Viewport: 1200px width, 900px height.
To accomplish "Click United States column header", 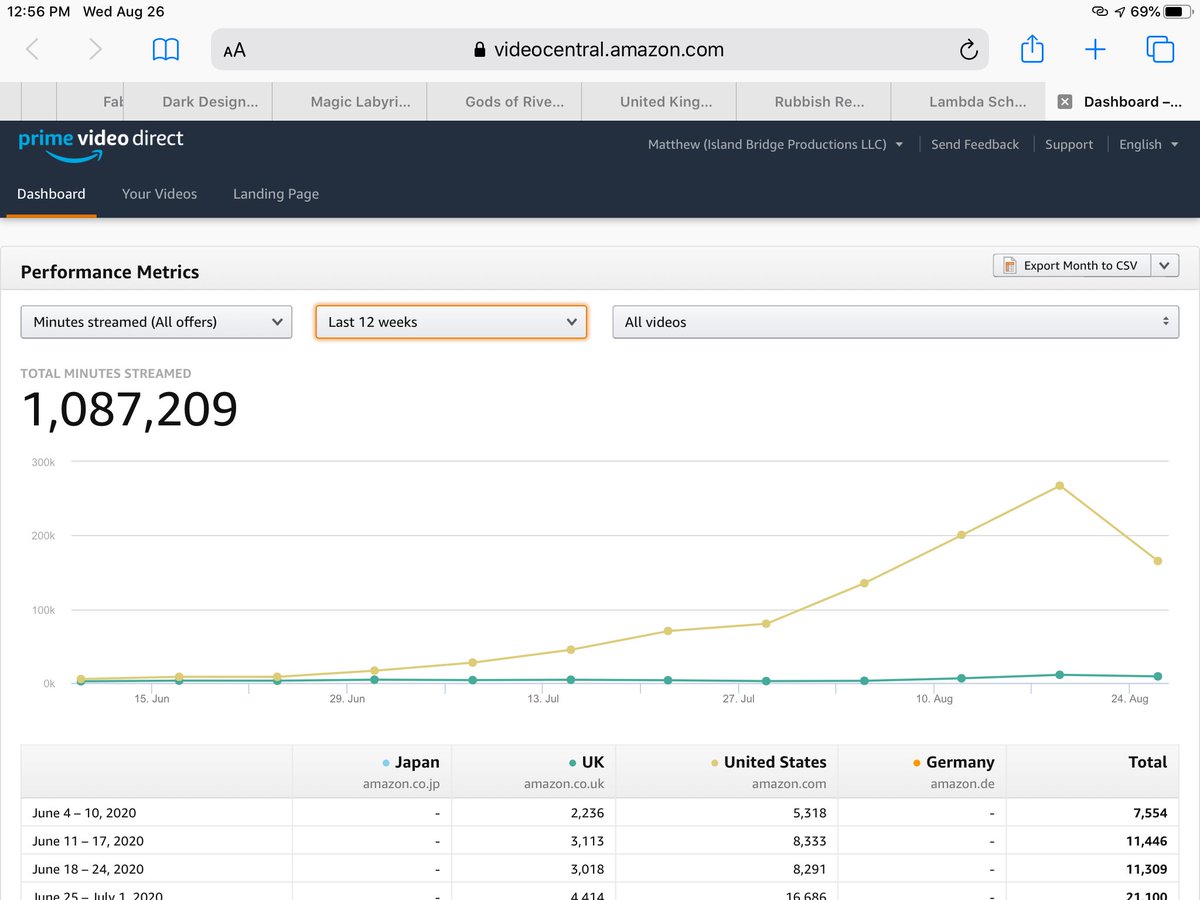I will (727, 772).
